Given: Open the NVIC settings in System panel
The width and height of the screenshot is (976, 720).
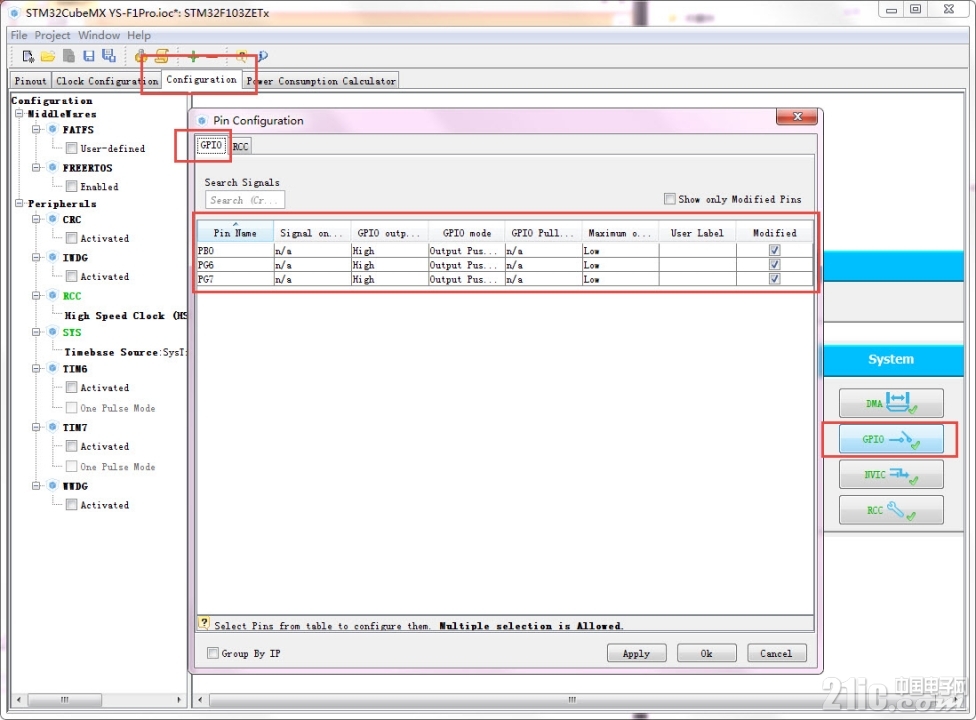Looking at the screenshot, I should tap(891, 474).
